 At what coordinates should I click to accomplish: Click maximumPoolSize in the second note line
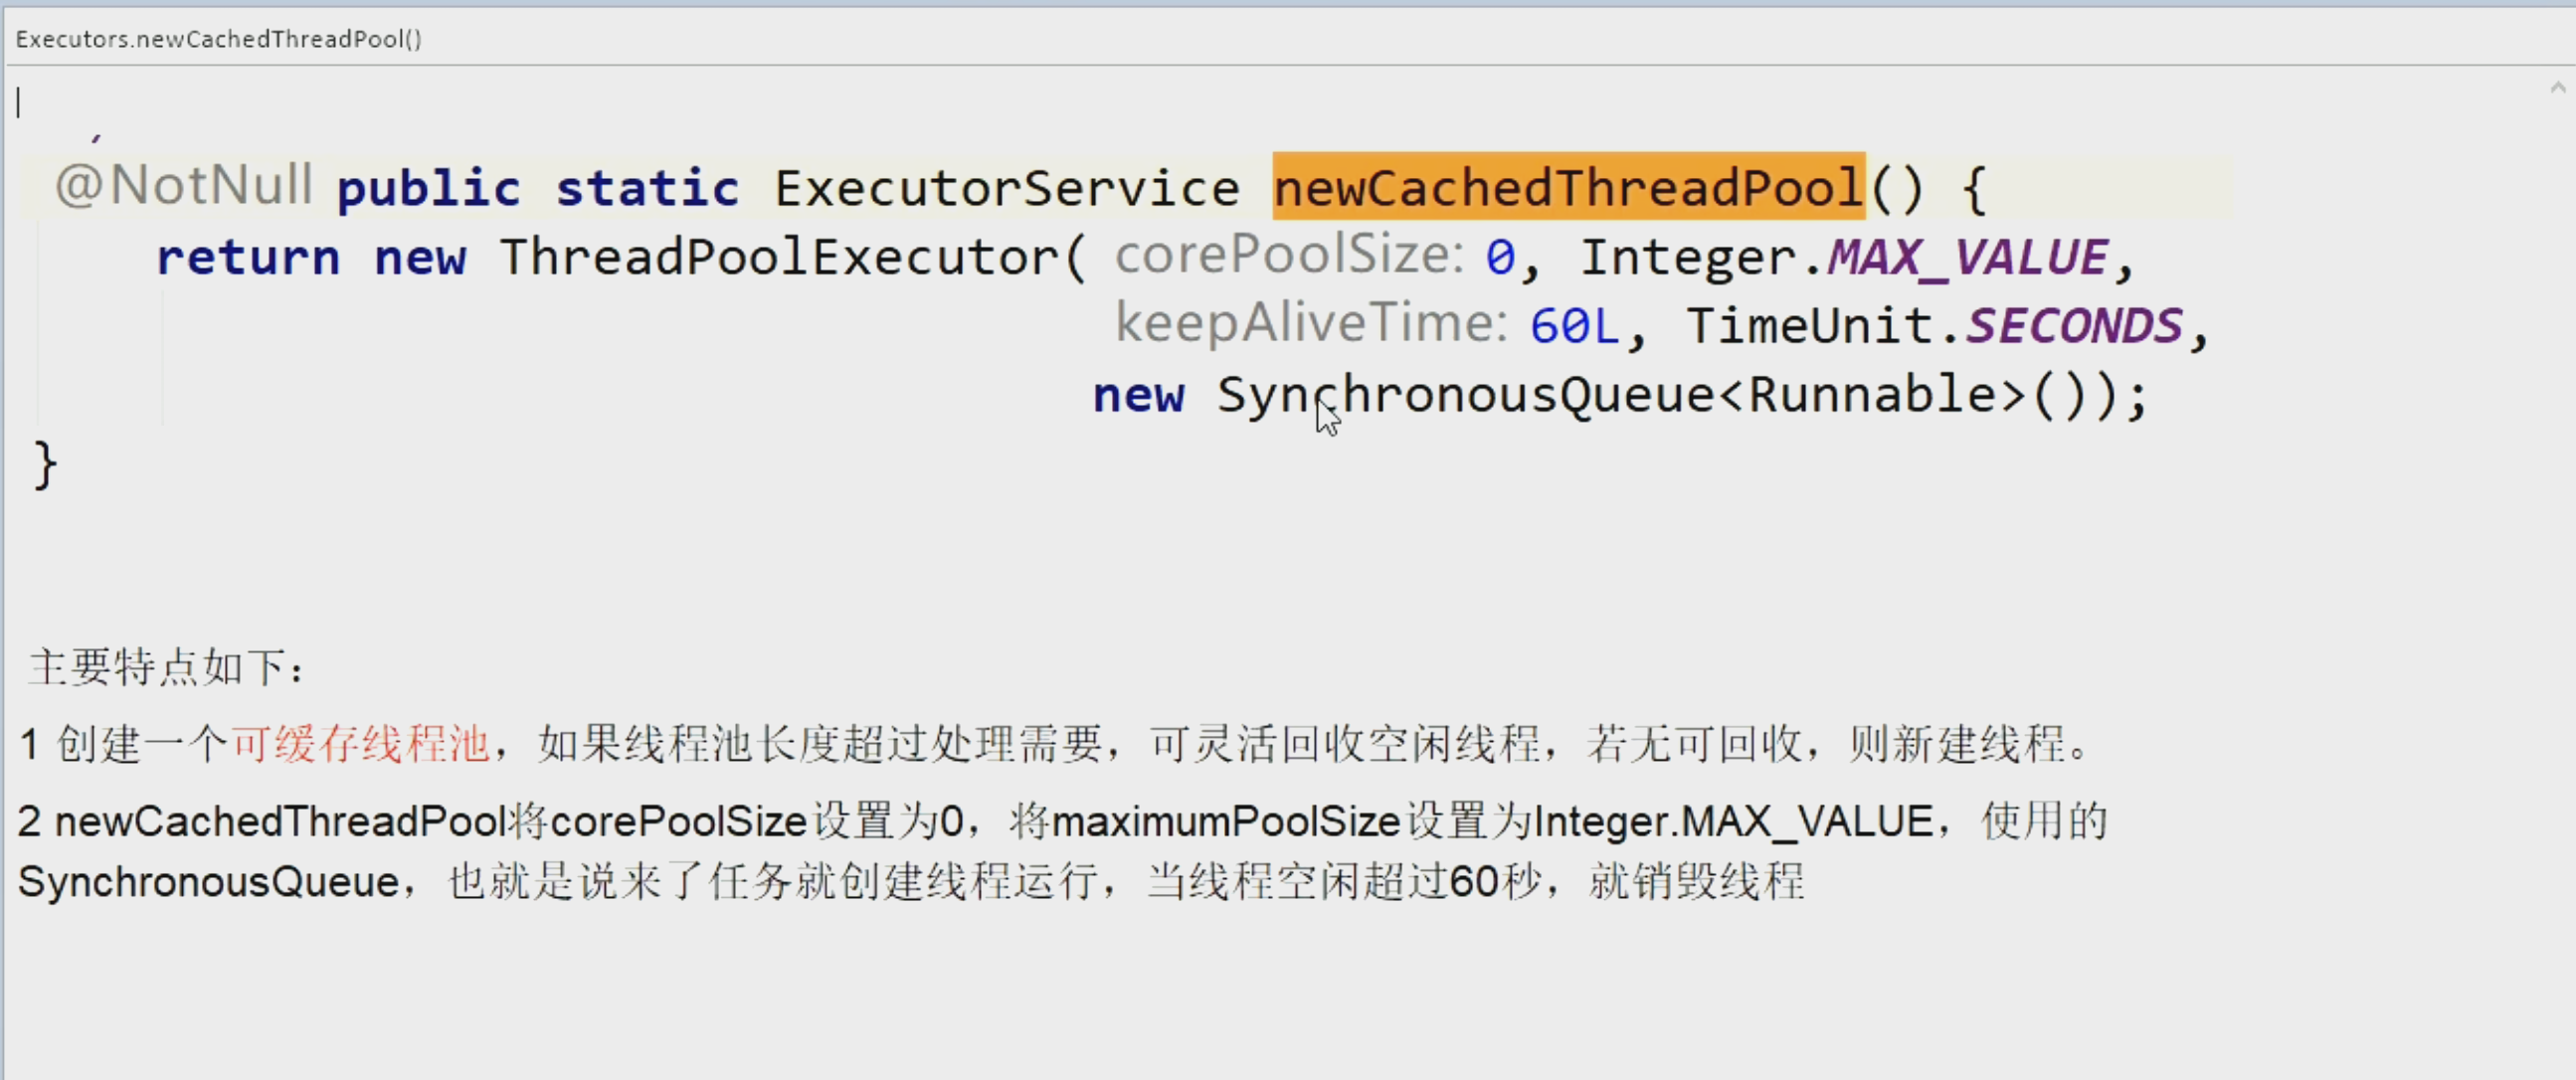coord(1225,822)
